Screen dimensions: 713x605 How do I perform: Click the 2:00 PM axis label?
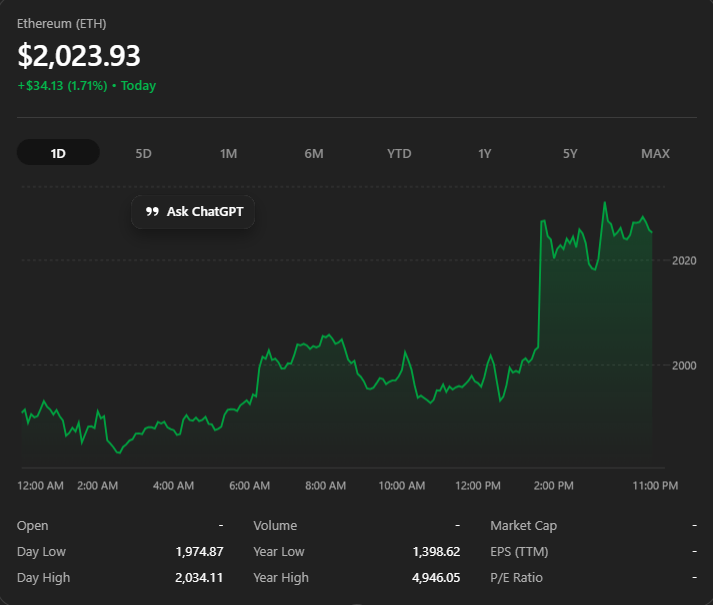coord(553,486)
